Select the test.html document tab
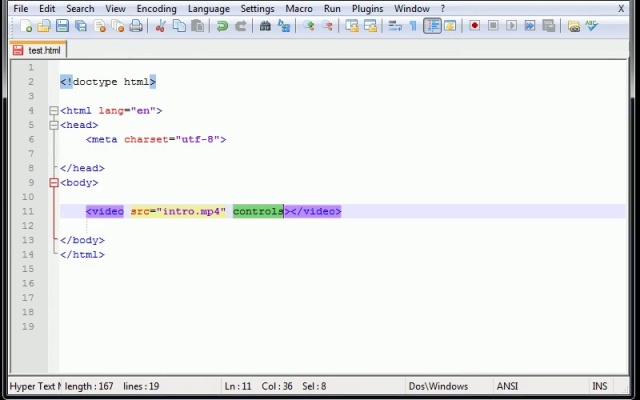640x400 pixels. point(38,50)
